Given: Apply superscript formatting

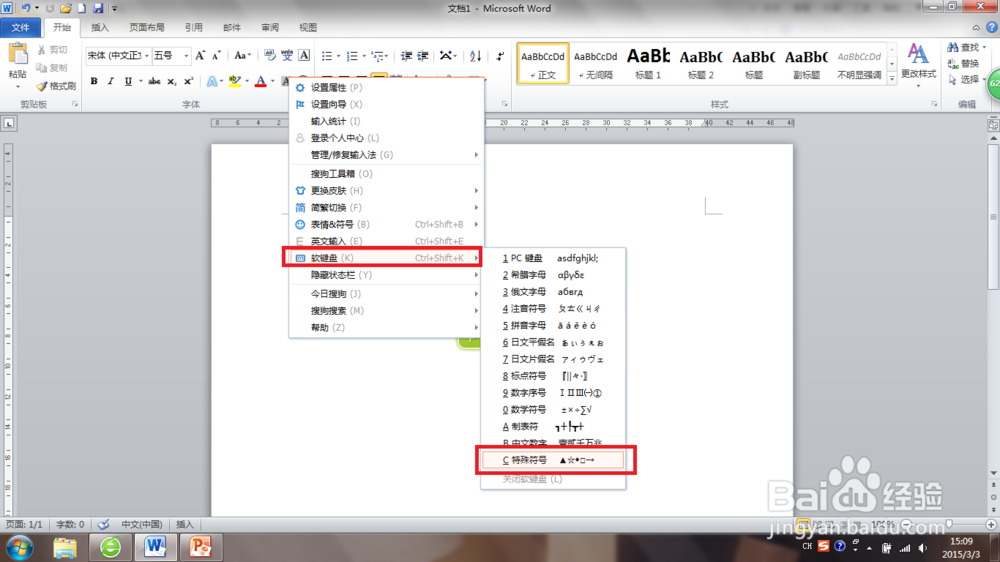Looking at the screenshot, I should tap(188, 81).
